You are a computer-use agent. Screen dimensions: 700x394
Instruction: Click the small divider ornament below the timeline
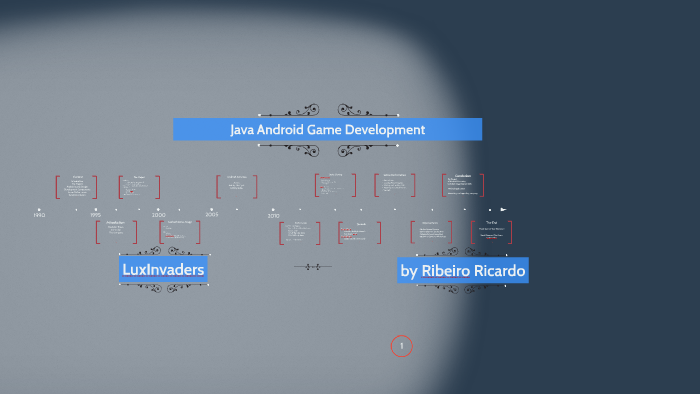click(x=312, y=267)
